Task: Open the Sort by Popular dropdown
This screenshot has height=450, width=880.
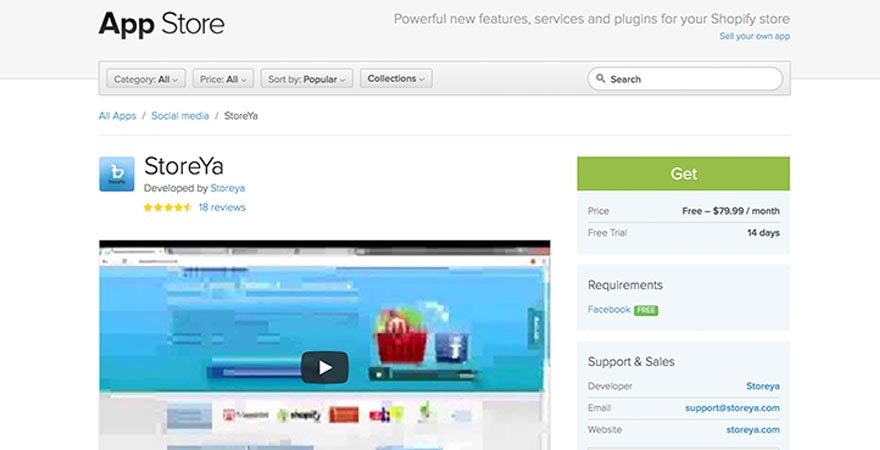Action: pos(307,79)
